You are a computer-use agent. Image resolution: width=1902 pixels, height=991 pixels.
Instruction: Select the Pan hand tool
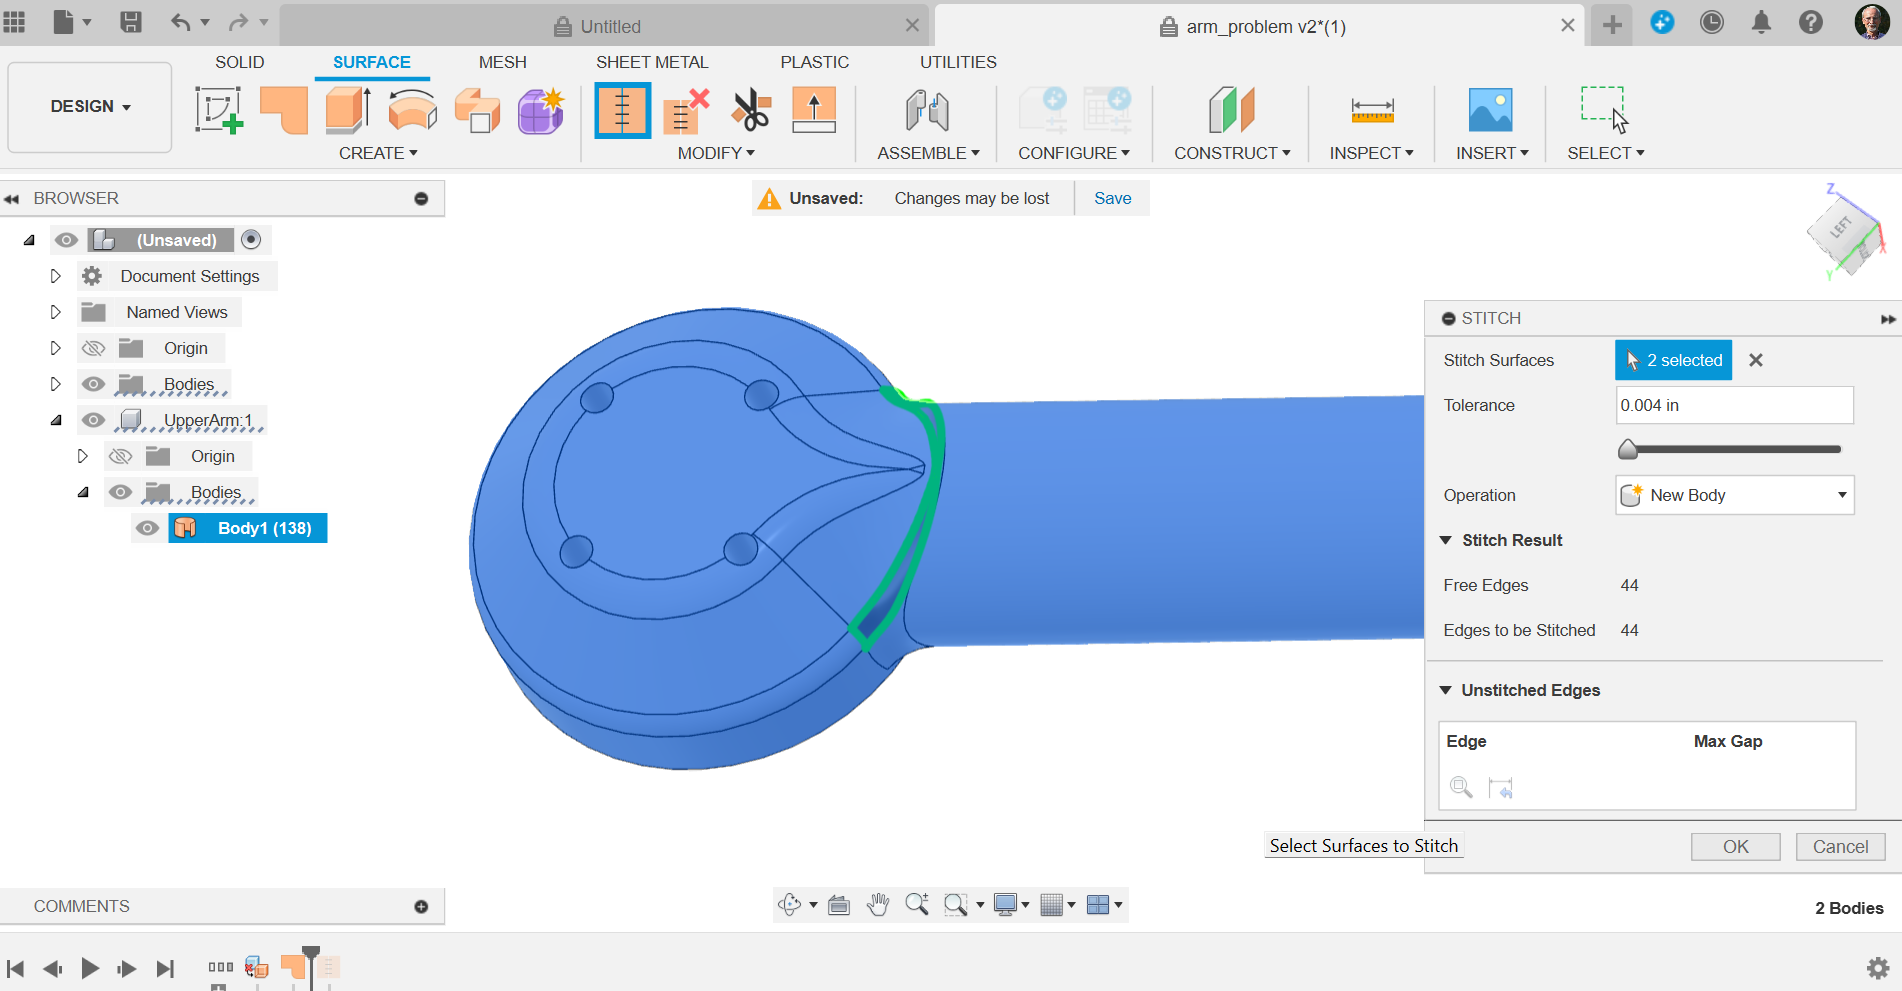click(x=878, y=905)
